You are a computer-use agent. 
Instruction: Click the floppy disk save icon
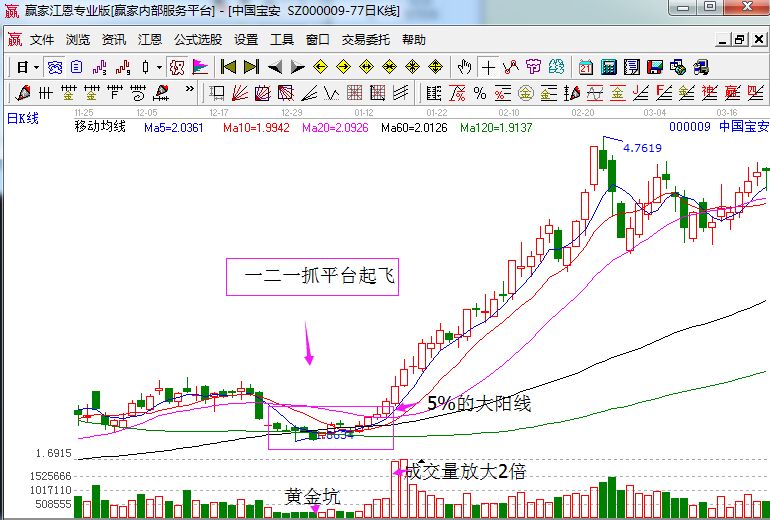tap(655, 68)
